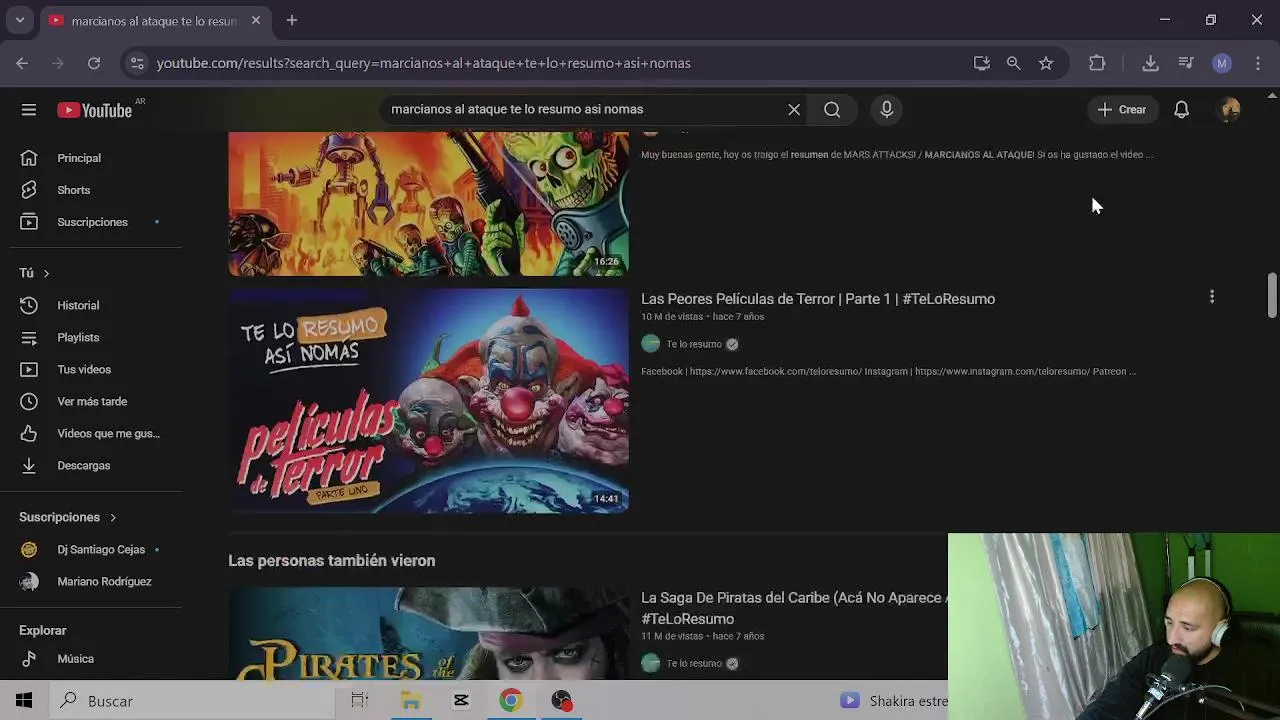Click the Historial clock icon
1280x720 pixels.
point(29,305)
